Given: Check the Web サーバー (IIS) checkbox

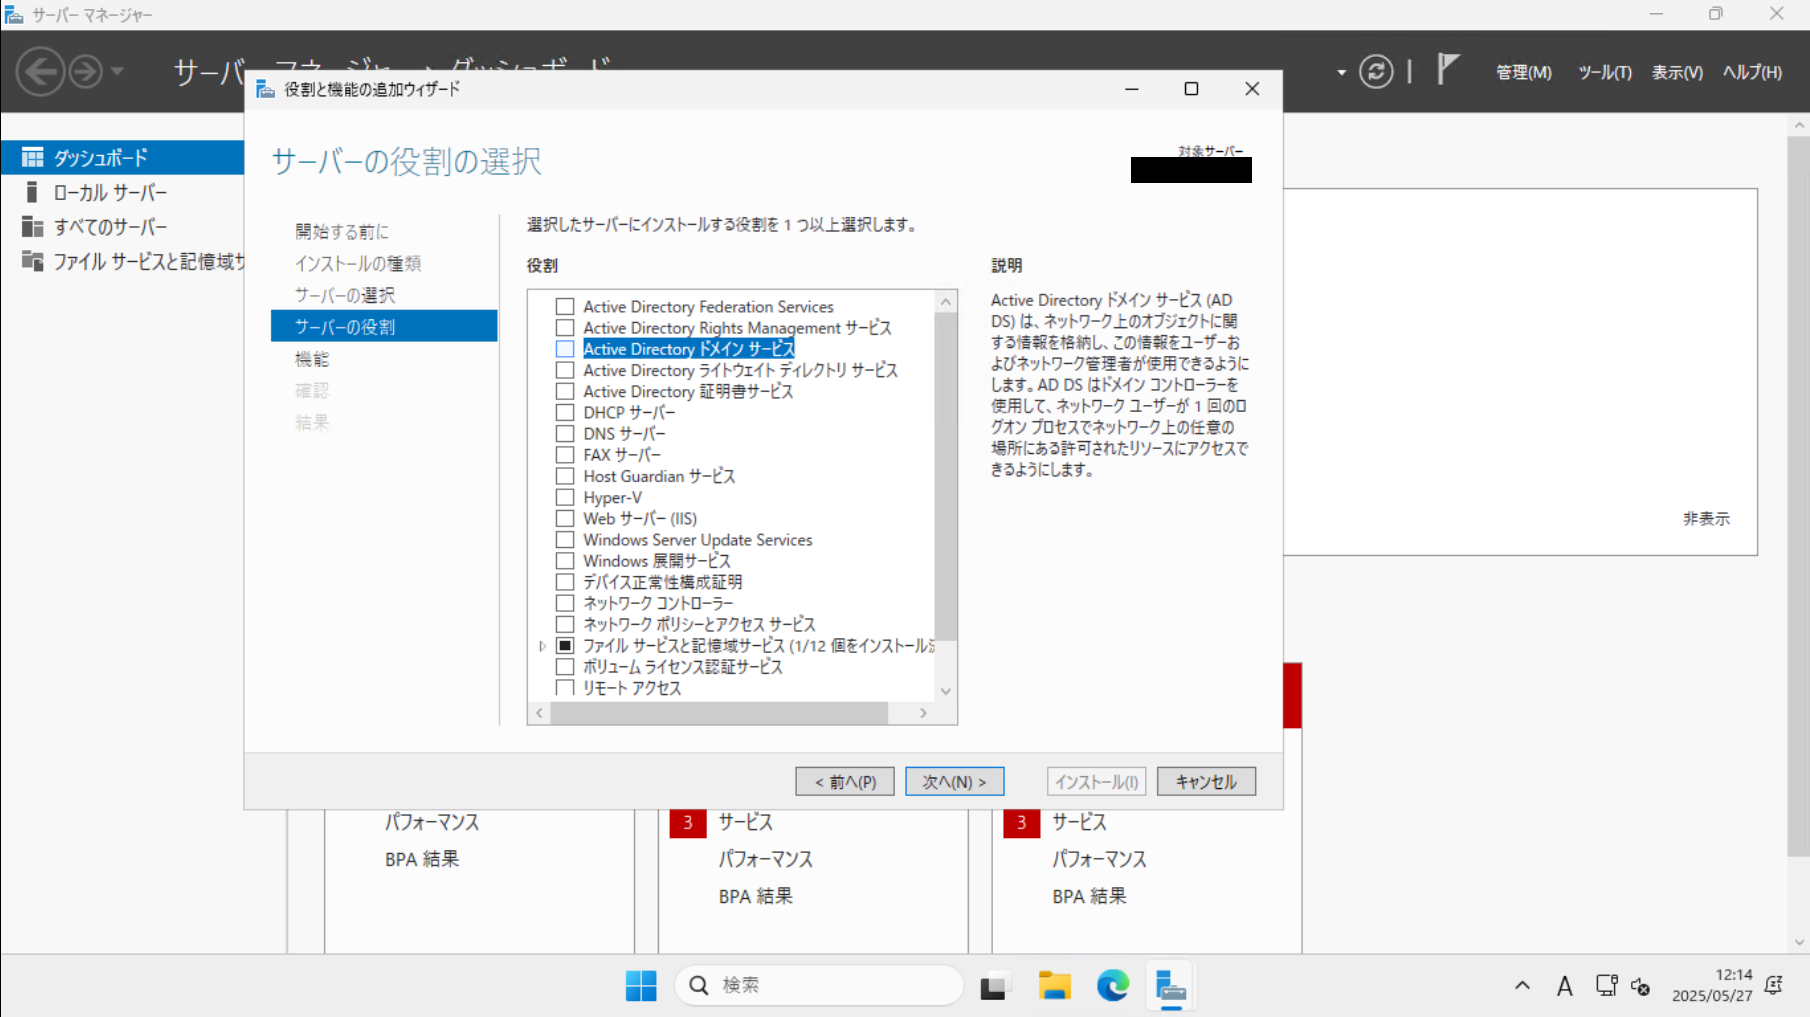Looking at the screenshot, I should click(565, 518).
